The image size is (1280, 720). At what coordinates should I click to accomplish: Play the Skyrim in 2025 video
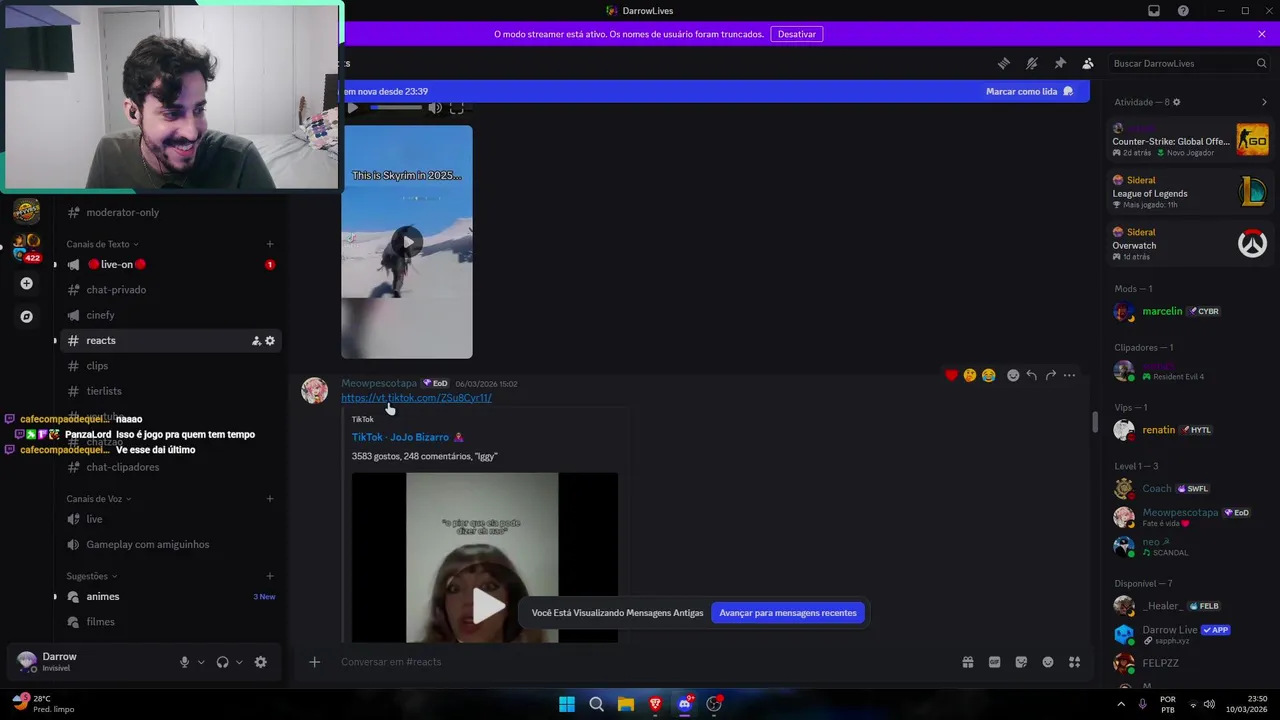coord(407,241)
